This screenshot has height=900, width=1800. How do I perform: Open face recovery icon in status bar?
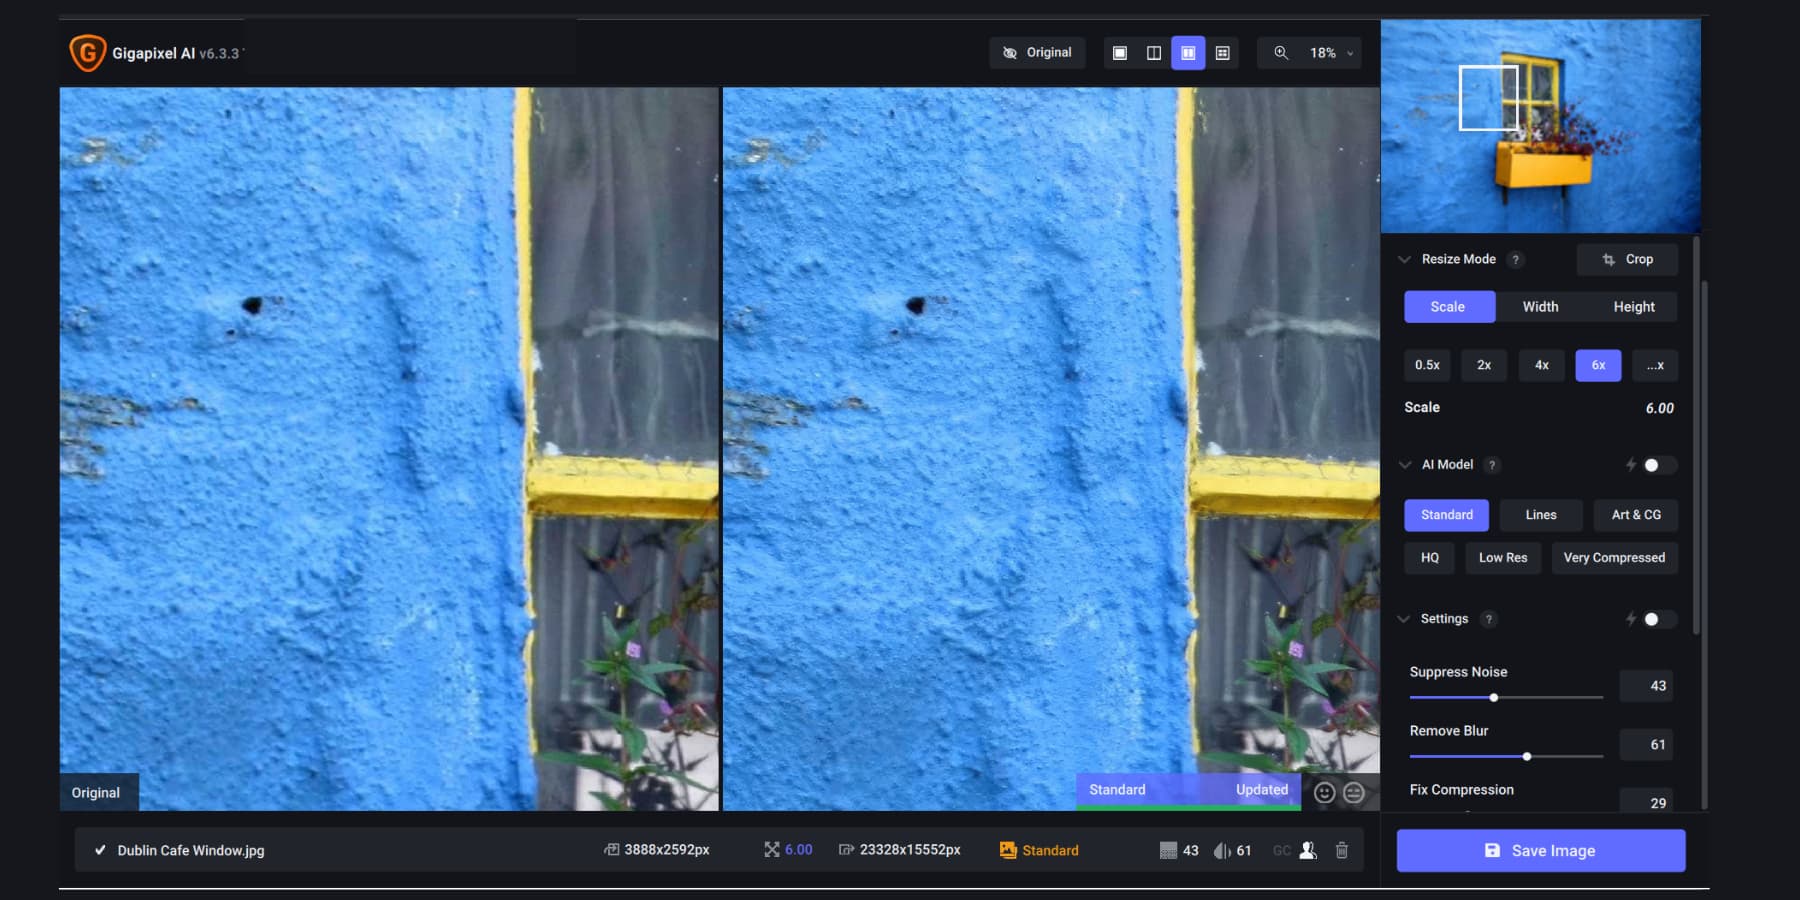click(1308, 850)
